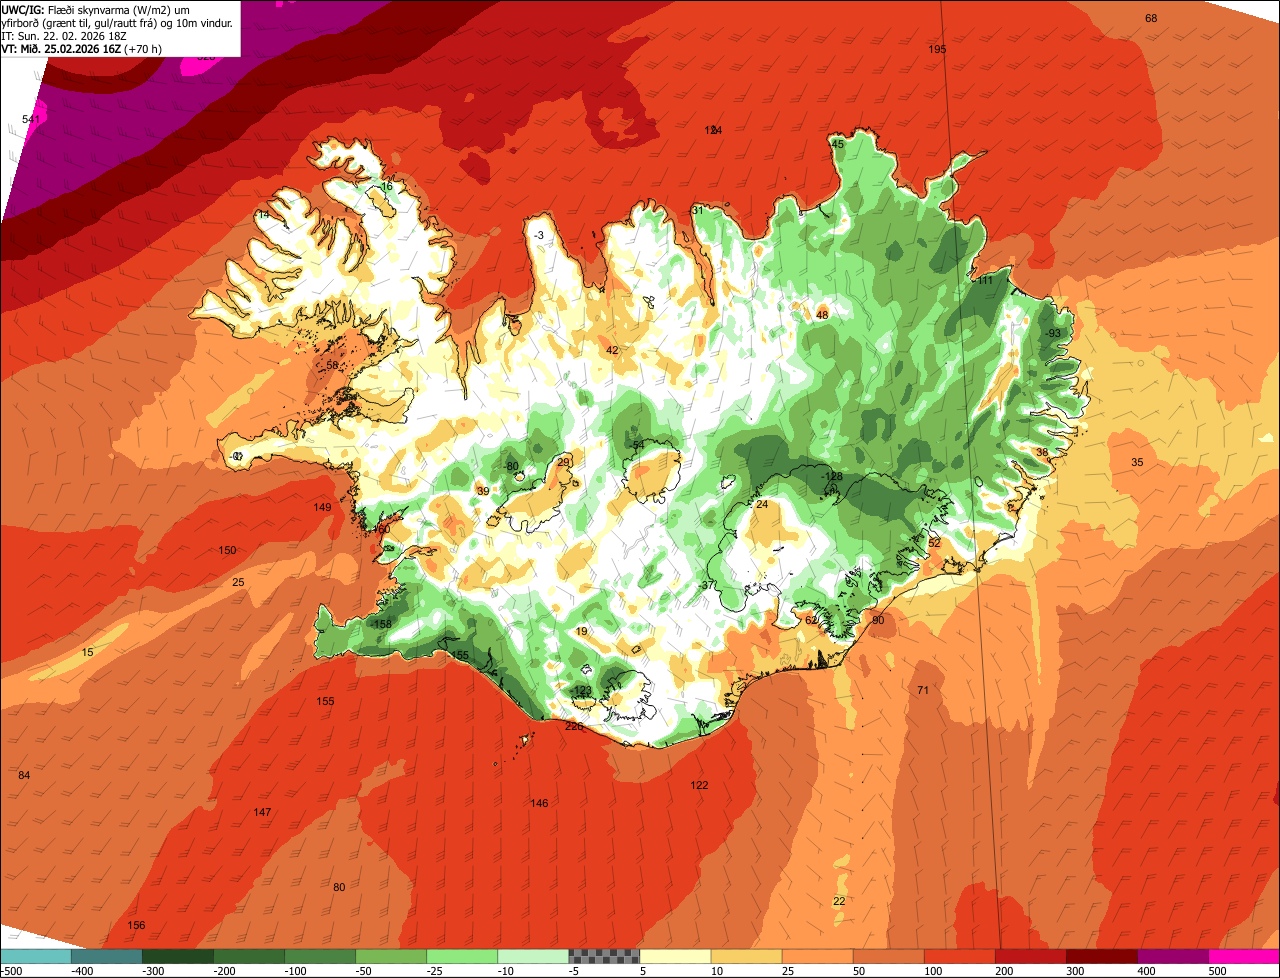
Task: Click the teal -400 to -300 legend swatch
Action: (107, 956)
